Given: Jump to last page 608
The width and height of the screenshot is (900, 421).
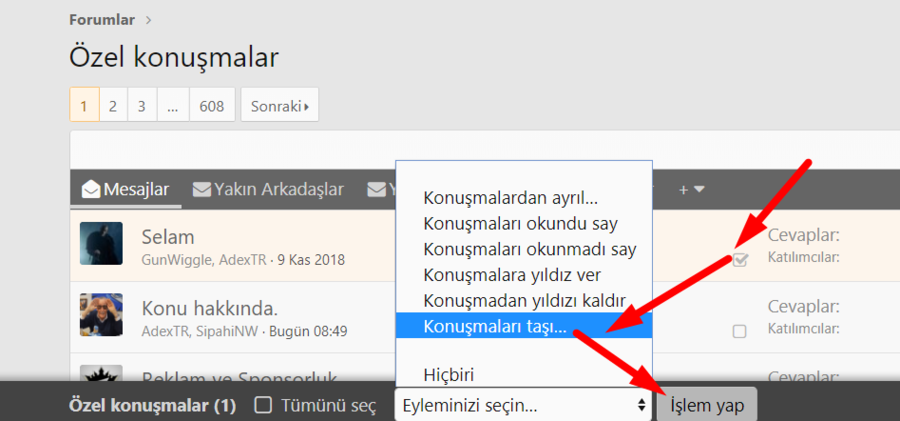Looking at the screenshot, I should pos(212,105).
